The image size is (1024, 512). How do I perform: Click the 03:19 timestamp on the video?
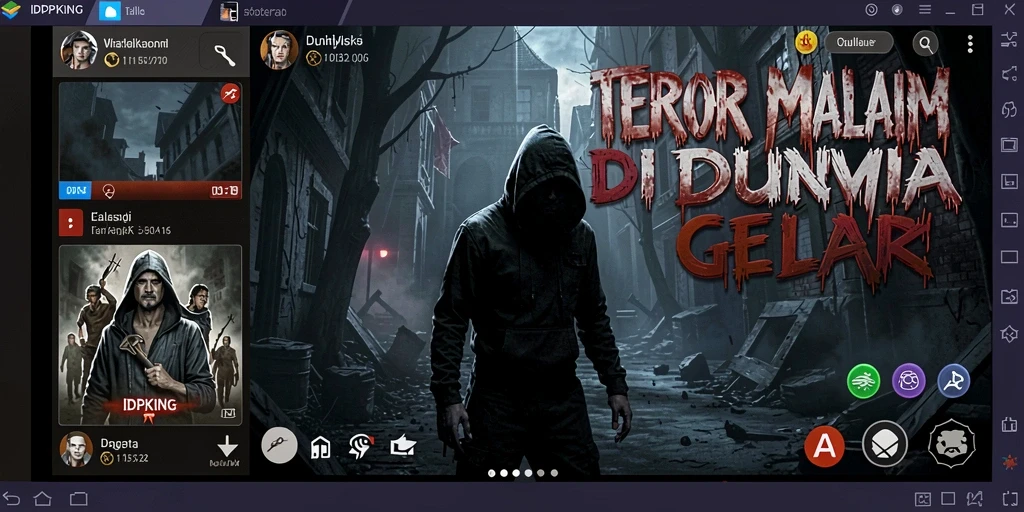point(224,191)
